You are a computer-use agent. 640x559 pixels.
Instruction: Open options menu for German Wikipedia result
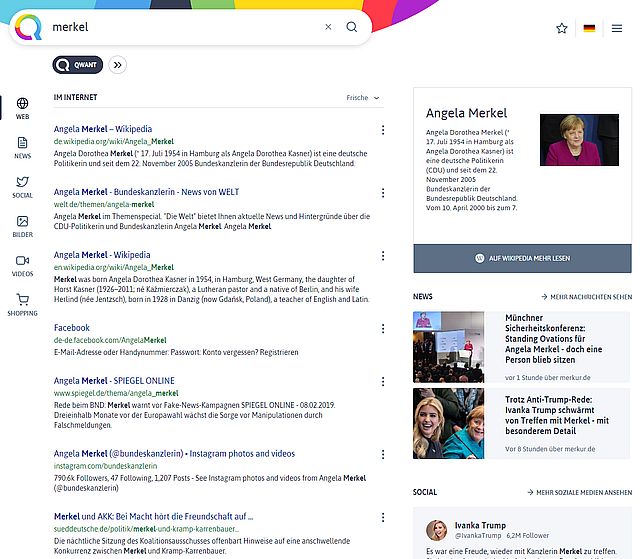click(383, 130)
